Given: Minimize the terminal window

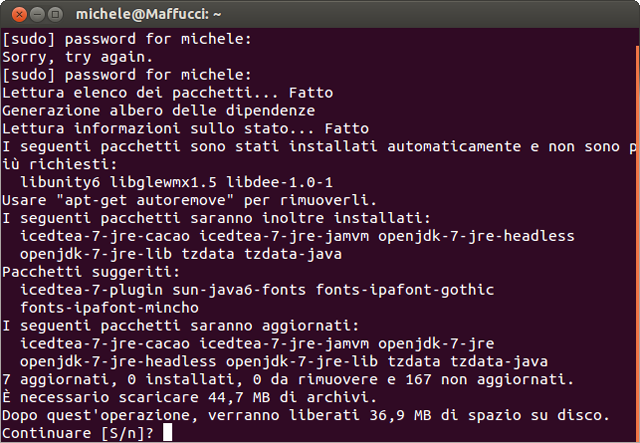Looking at the screenshot, I should 33,14.
